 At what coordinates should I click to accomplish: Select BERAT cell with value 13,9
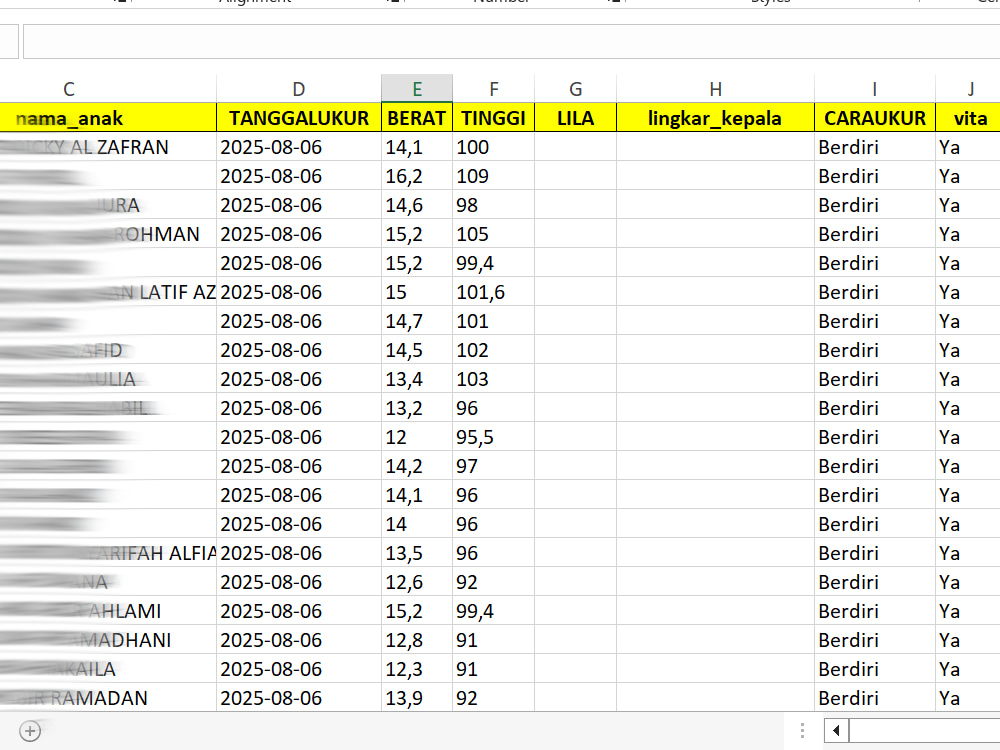point(417,698)
